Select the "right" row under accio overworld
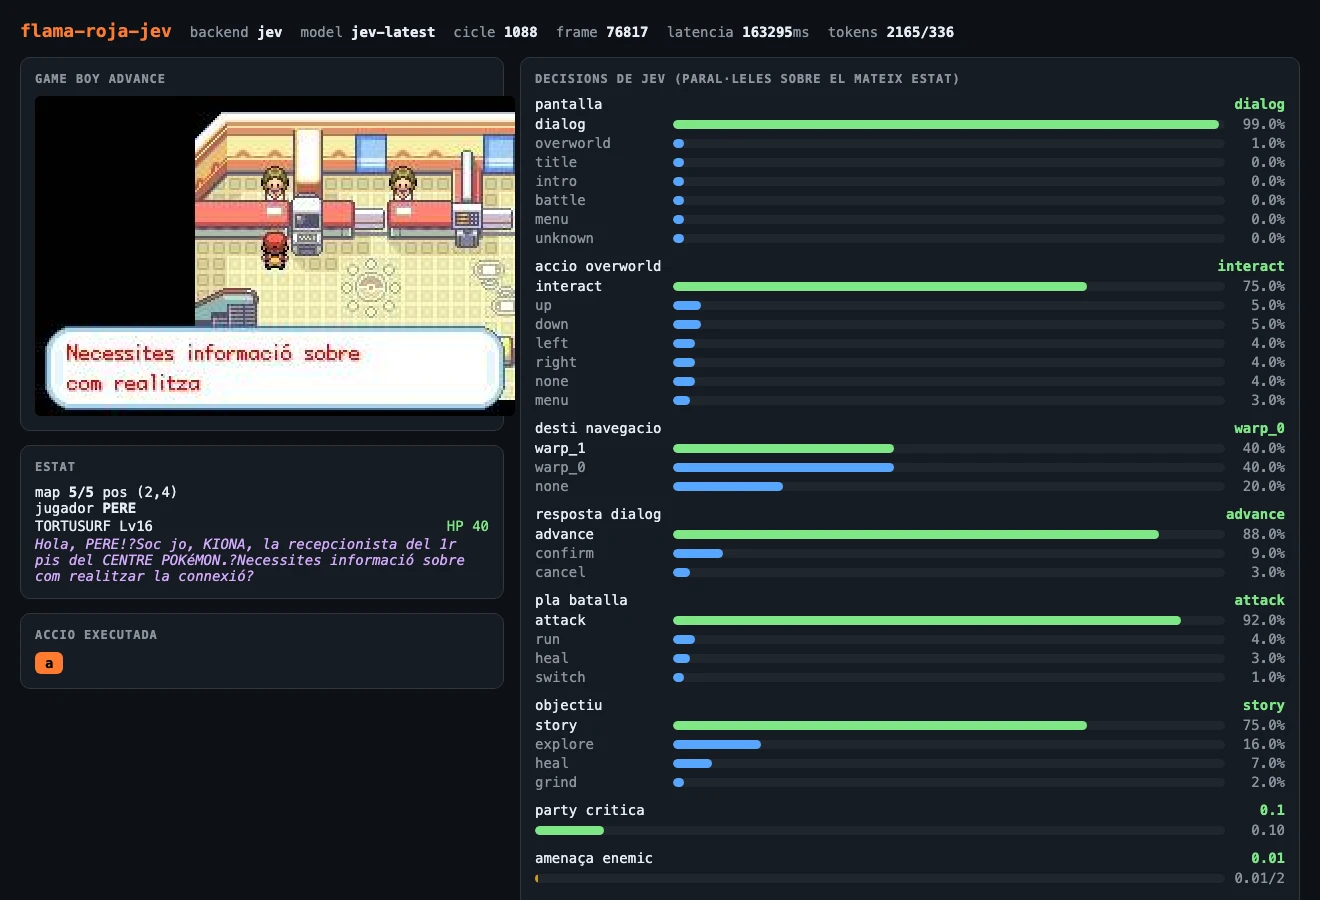The width and height of the screenshot is (1320, 900). tap(910, 362)
